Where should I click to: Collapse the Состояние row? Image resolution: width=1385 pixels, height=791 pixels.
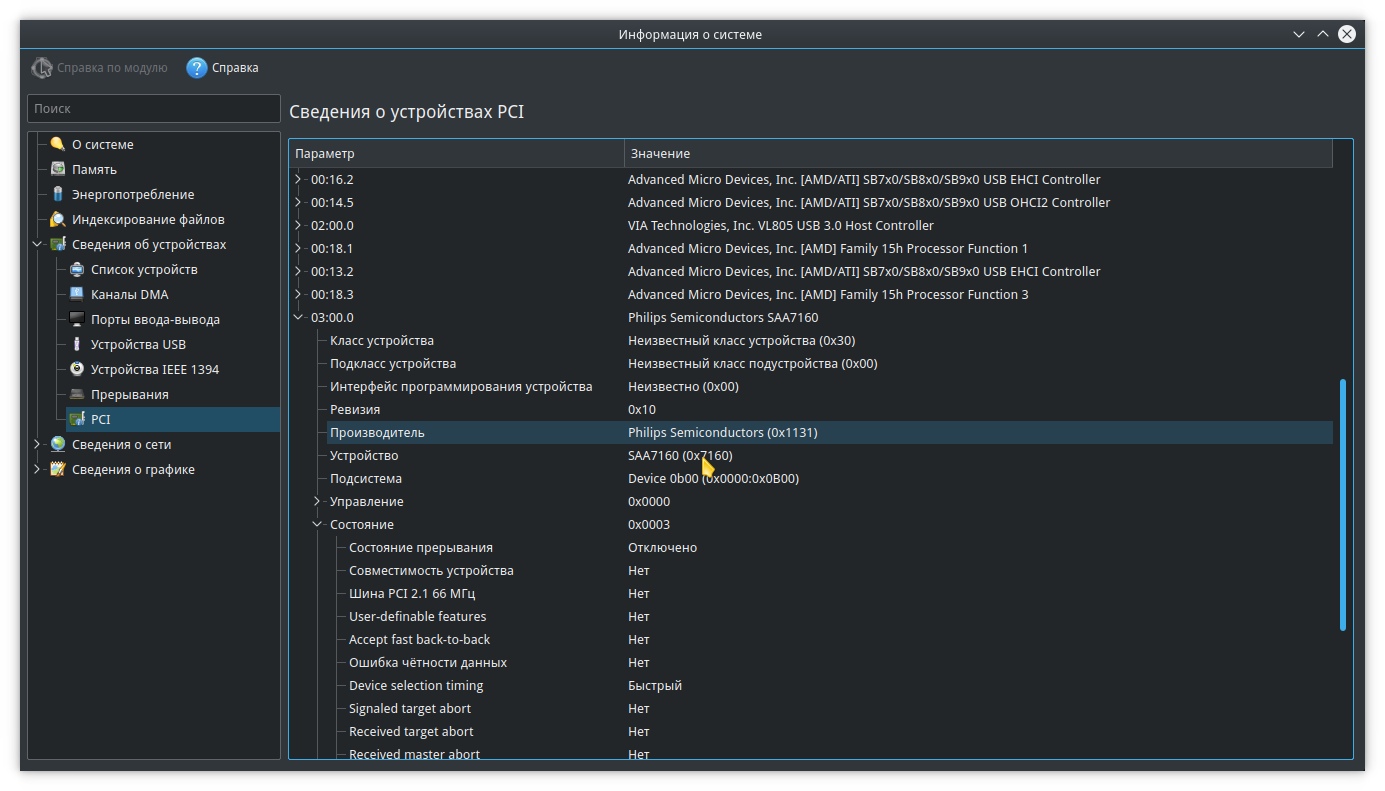click(x=317, y=524)
